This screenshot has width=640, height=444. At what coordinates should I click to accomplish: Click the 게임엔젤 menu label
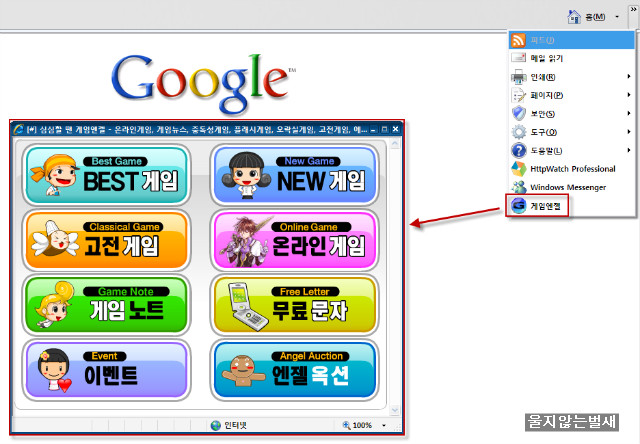(545, 206)
